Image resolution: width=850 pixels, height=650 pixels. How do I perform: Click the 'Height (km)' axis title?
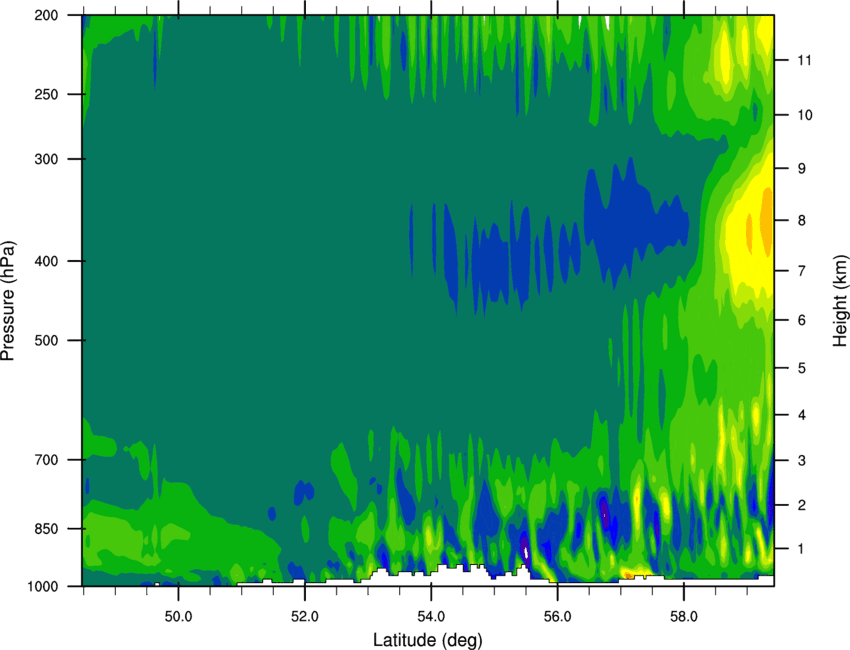pos(840,300)
